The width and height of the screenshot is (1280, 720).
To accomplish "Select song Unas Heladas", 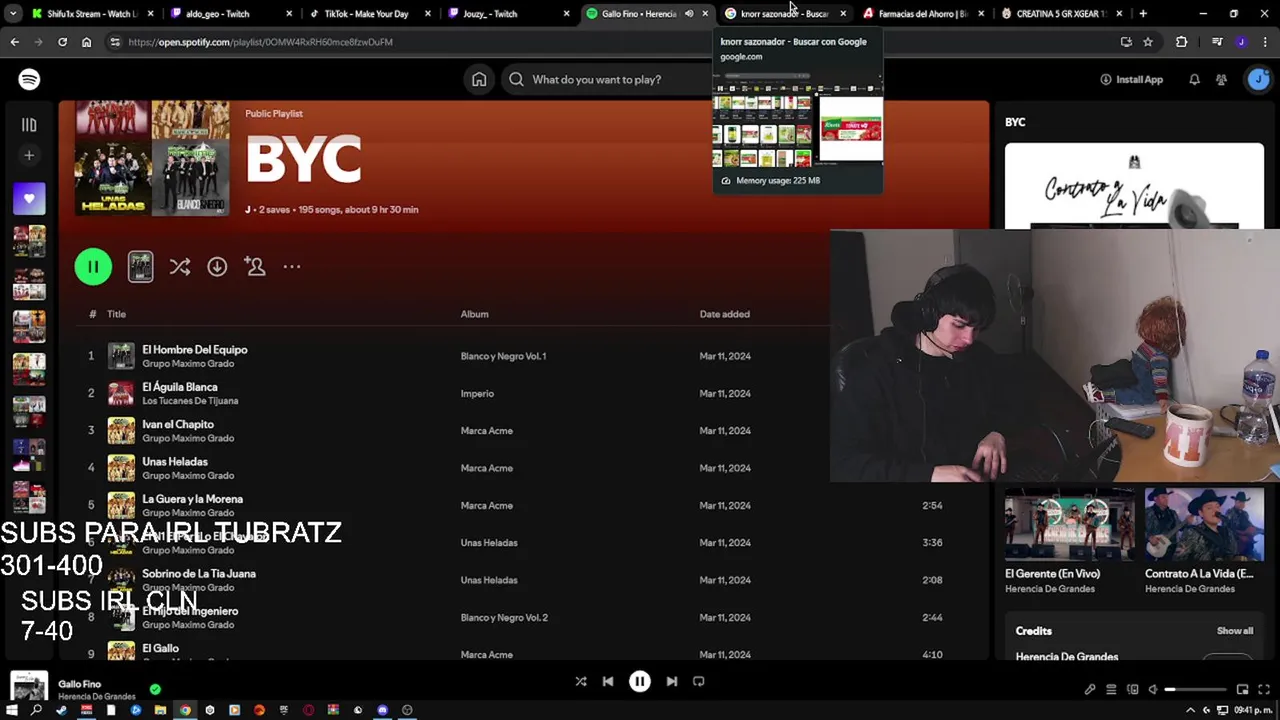I will [x=174, y=462].
